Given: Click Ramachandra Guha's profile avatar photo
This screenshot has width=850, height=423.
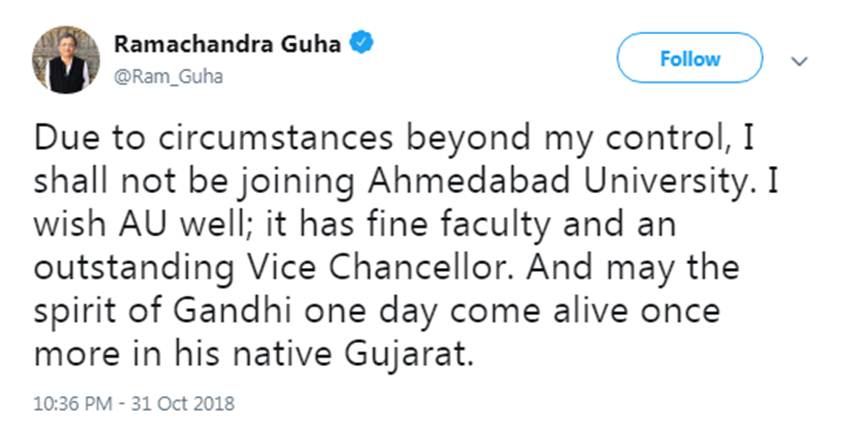Looking at the screenshot, I should 66,60.
